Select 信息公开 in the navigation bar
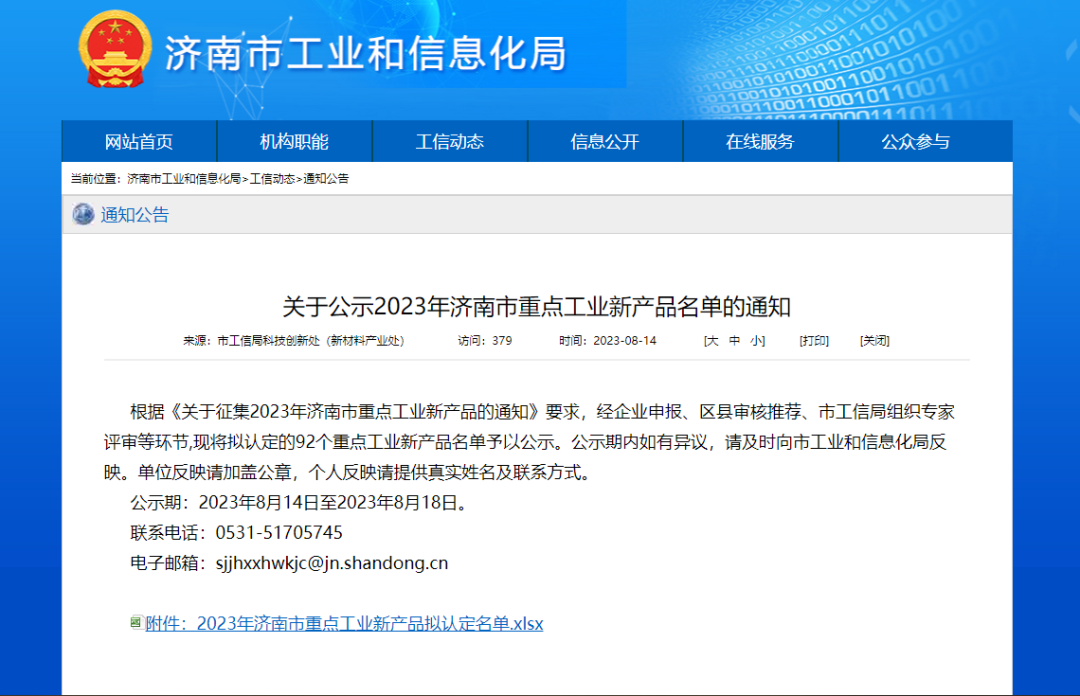1080x696 pixels. (x=605, y=142)
